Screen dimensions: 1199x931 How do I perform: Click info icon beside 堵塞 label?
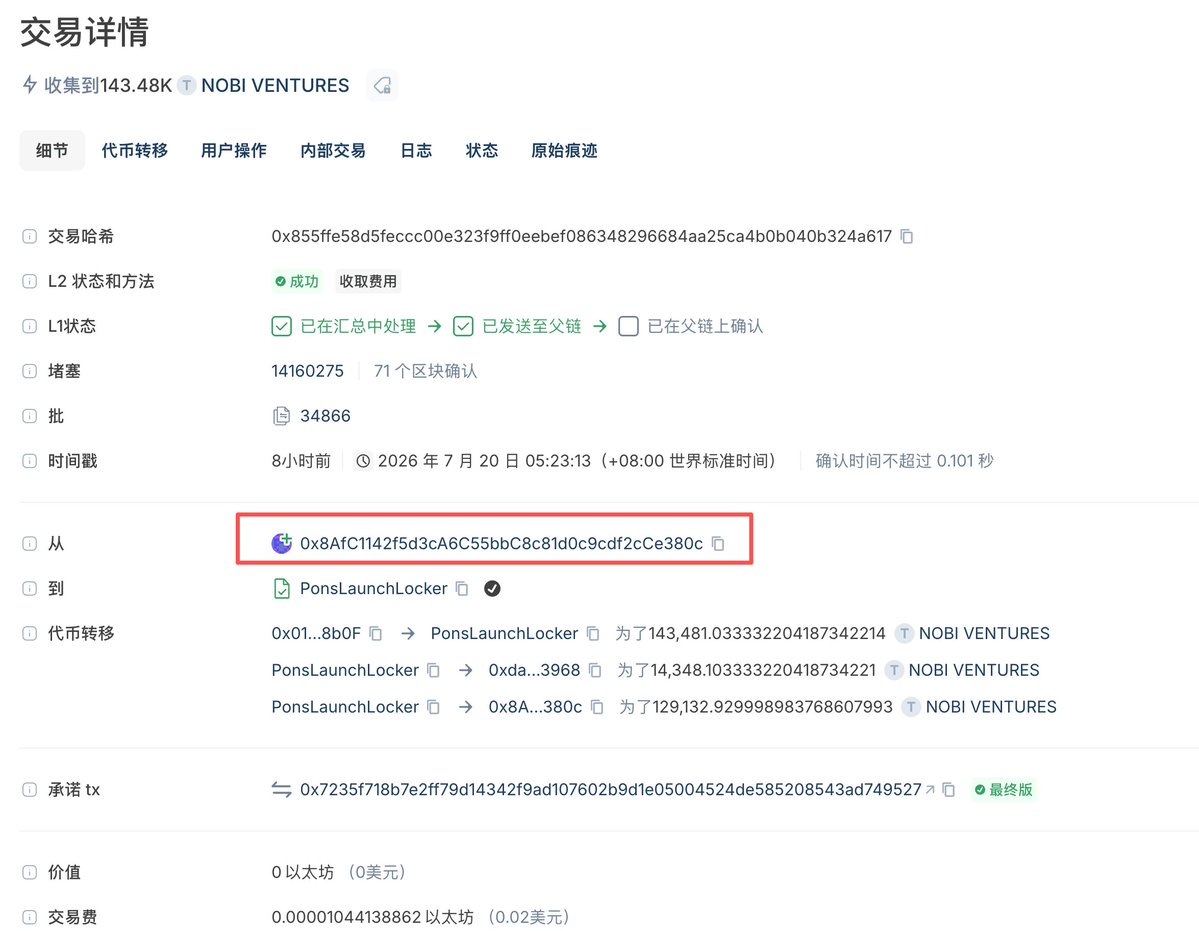click(30, 371)
